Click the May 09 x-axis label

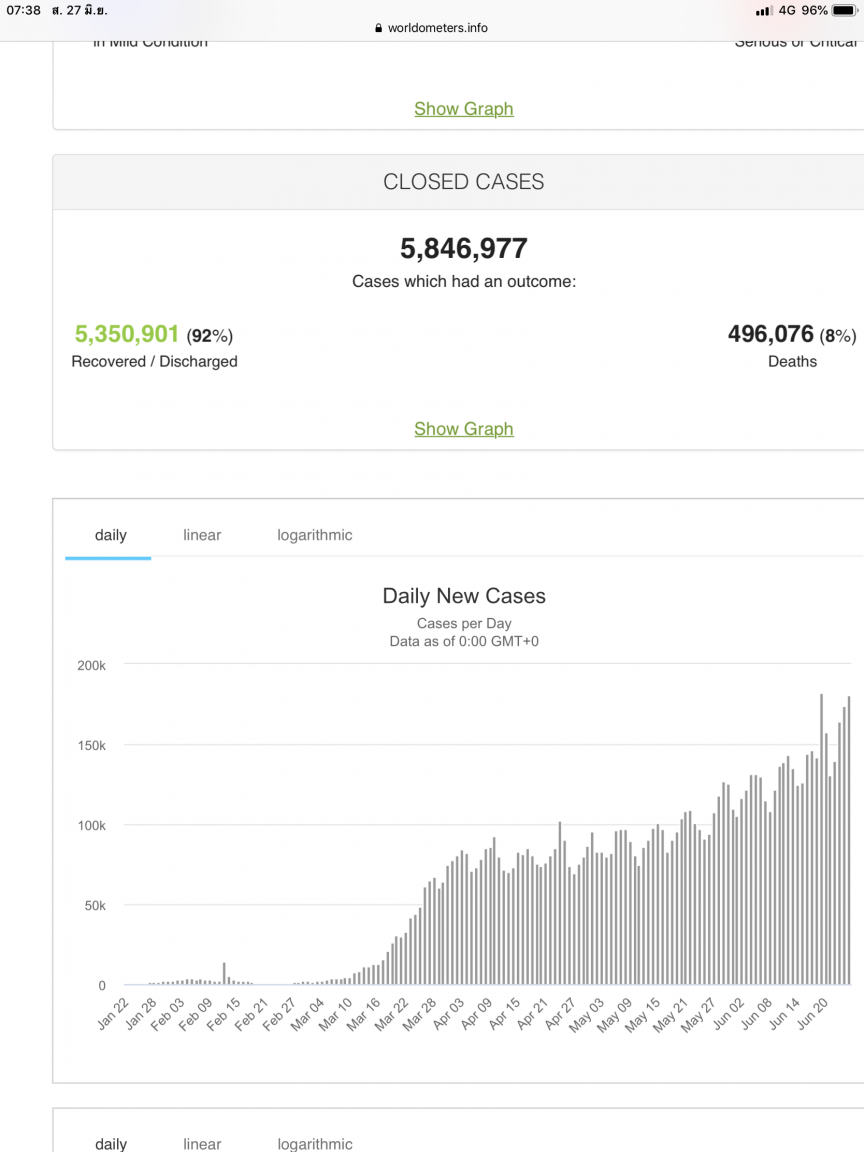[x=614, y=1015]
